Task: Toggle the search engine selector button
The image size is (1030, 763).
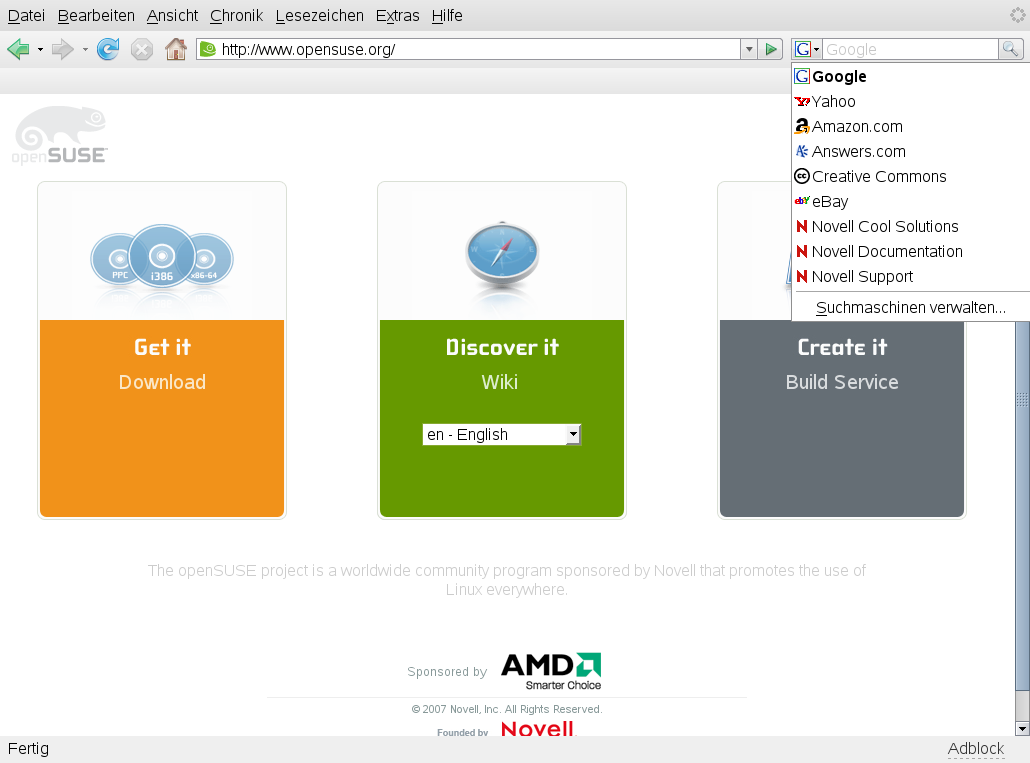Action: pos(807,49)
